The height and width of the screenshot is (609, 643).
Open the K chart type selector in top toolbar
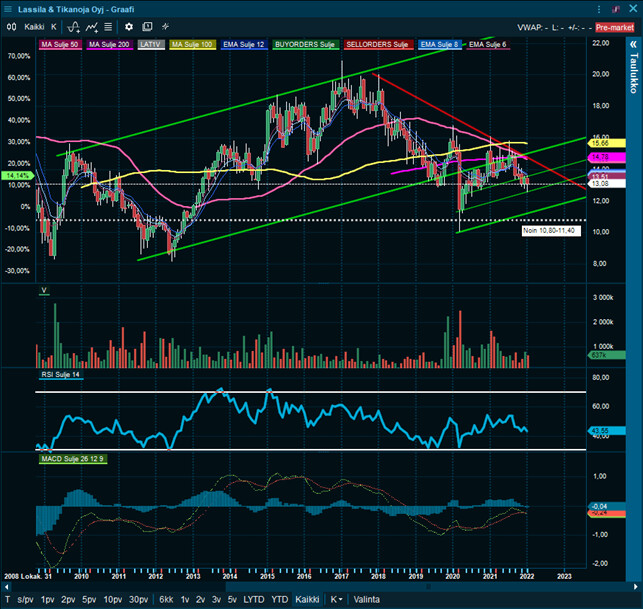click(x=54, y=27)
